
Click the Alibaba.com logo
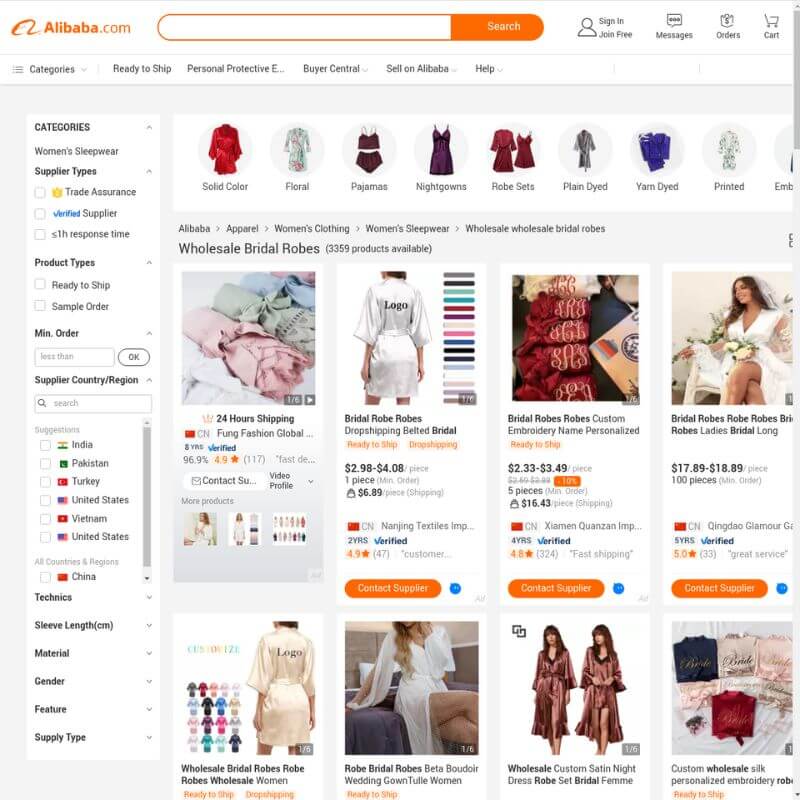pos(71,27)
